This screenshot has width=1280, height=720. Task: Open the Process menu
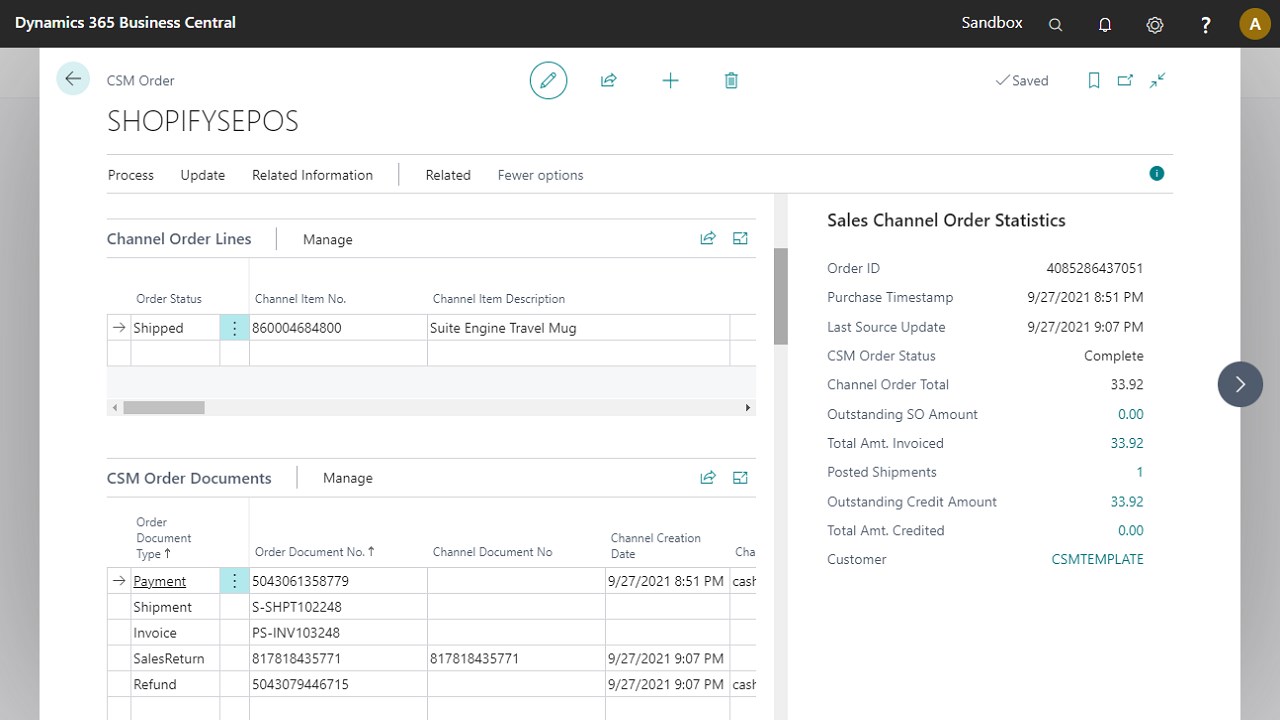[131, 175]
